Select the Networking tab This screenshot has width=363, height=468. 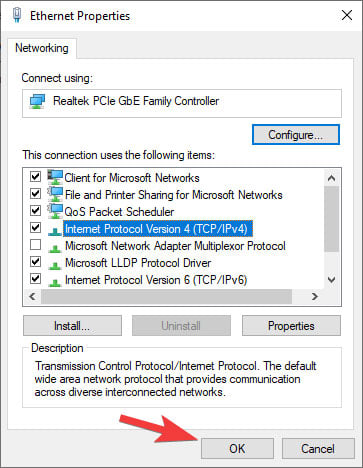pyautogui.click(x=42, y=48)
